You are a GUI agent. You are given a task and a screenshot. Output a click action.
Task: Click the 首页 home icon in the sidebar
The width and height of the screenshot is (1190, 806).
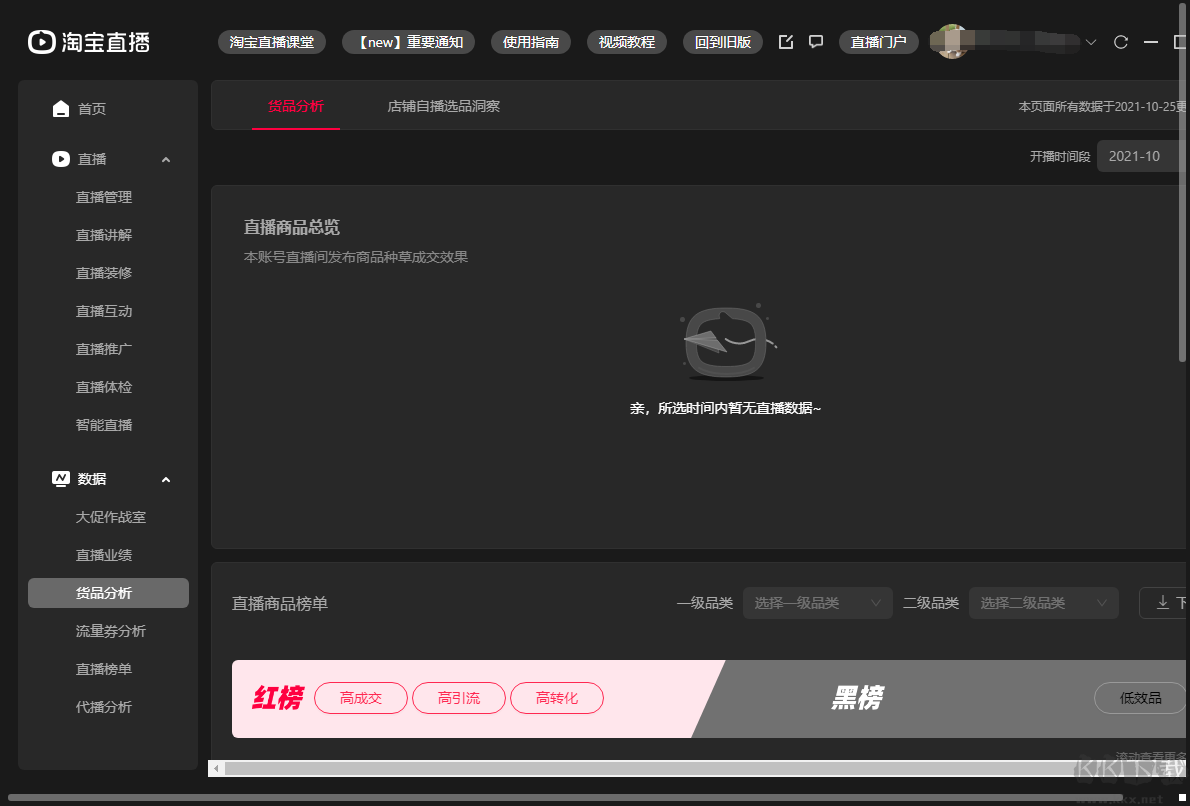click(60, 108)
